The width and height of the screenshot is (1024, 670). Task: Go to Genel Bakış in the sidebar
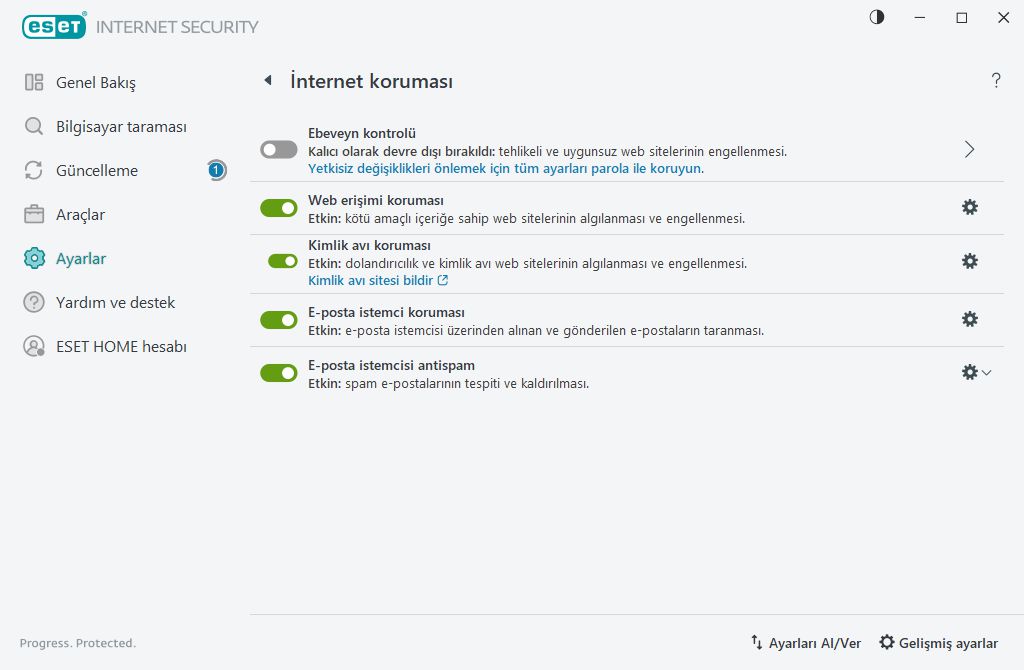pyautogui.click(x=95, y=82)
